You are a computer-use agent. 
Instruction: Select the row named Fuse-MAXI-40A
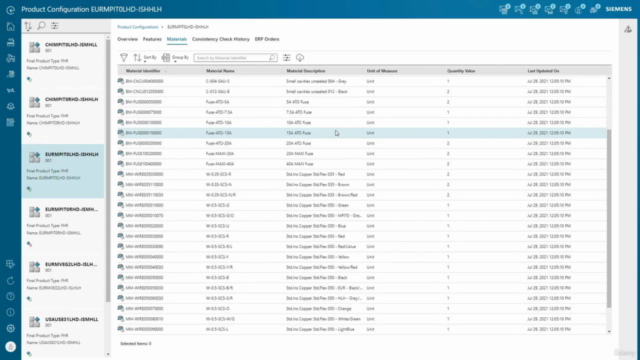[x=362, y=164]
